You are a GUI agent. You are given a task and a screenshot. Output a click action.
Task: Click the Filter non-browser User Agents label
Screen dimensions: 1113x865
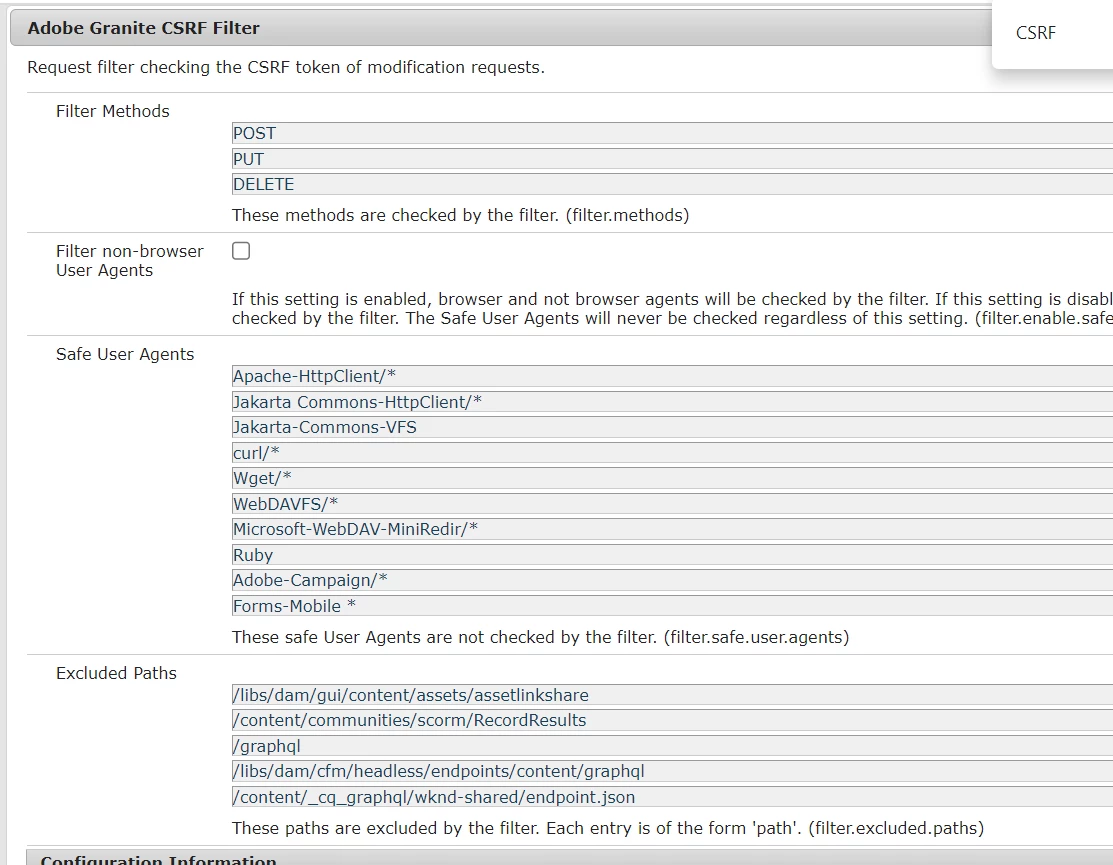pos(129,260)
